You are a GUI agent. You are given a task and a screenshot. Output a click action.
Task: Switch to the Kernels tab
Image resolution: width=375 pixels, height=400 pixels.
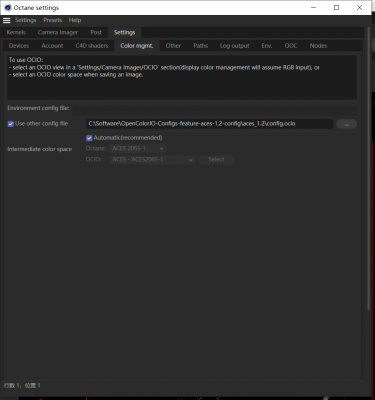pyautogui.click(x=16, y=32)
